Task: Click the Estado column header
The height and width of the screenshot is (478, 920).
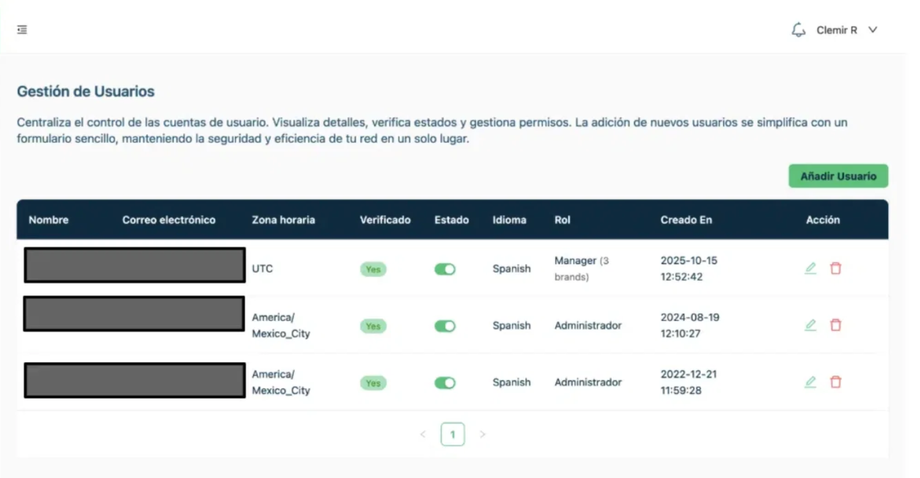Action: (451, 220)
